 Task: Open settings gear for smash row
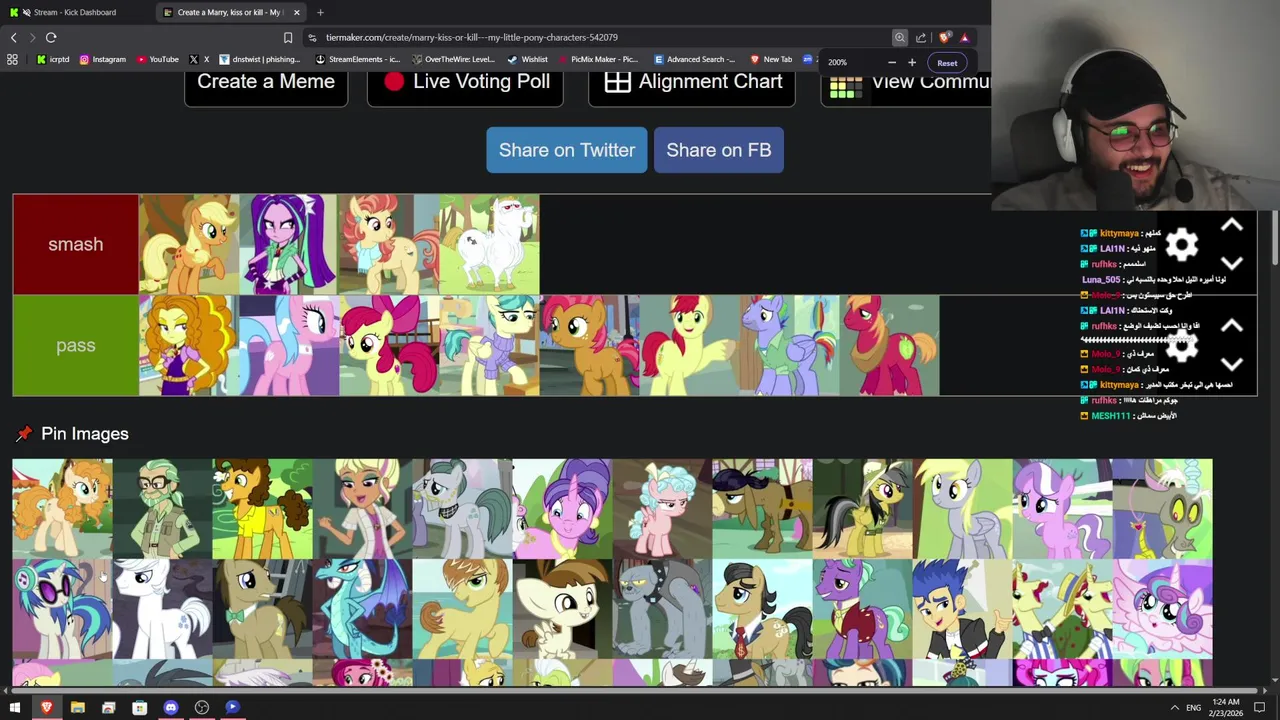pyautogui.click(x=1182, y=244)
